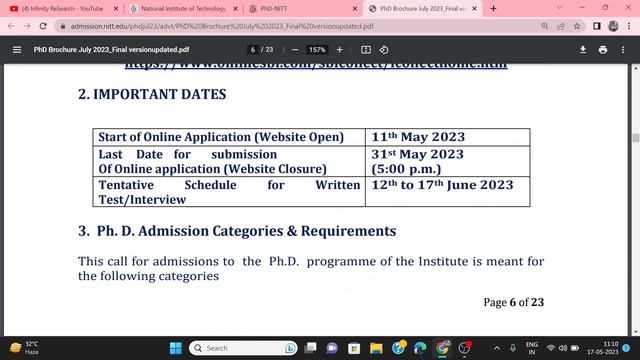Open clock and date 11:10 panel

coord(603,348)
